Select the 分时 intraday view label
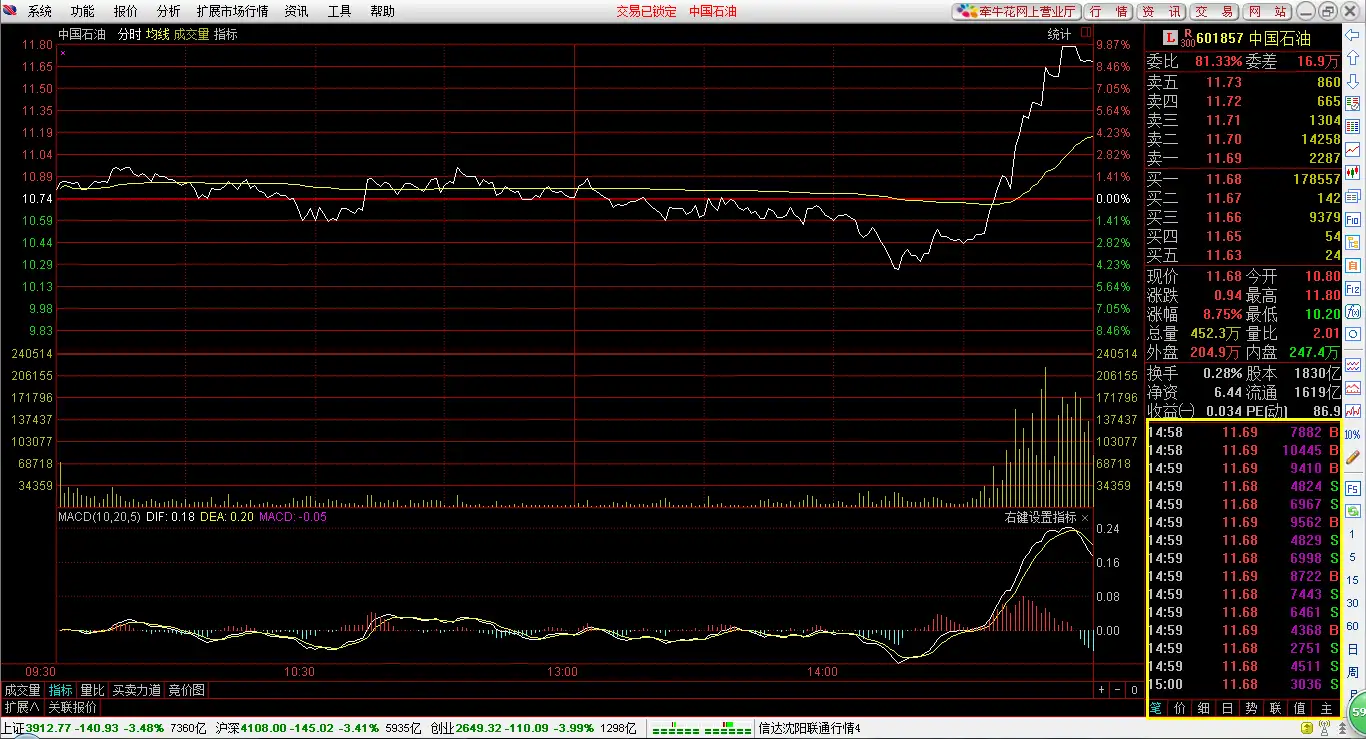Viewport: 1366px width, 739px height. 130,34
